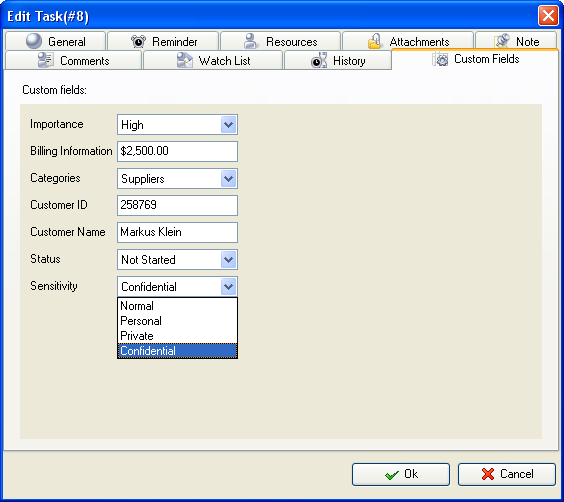Discard changes with the Cancel button
Image resolution: width=564 pixels, height=502 pixels.
coord(507,474)
